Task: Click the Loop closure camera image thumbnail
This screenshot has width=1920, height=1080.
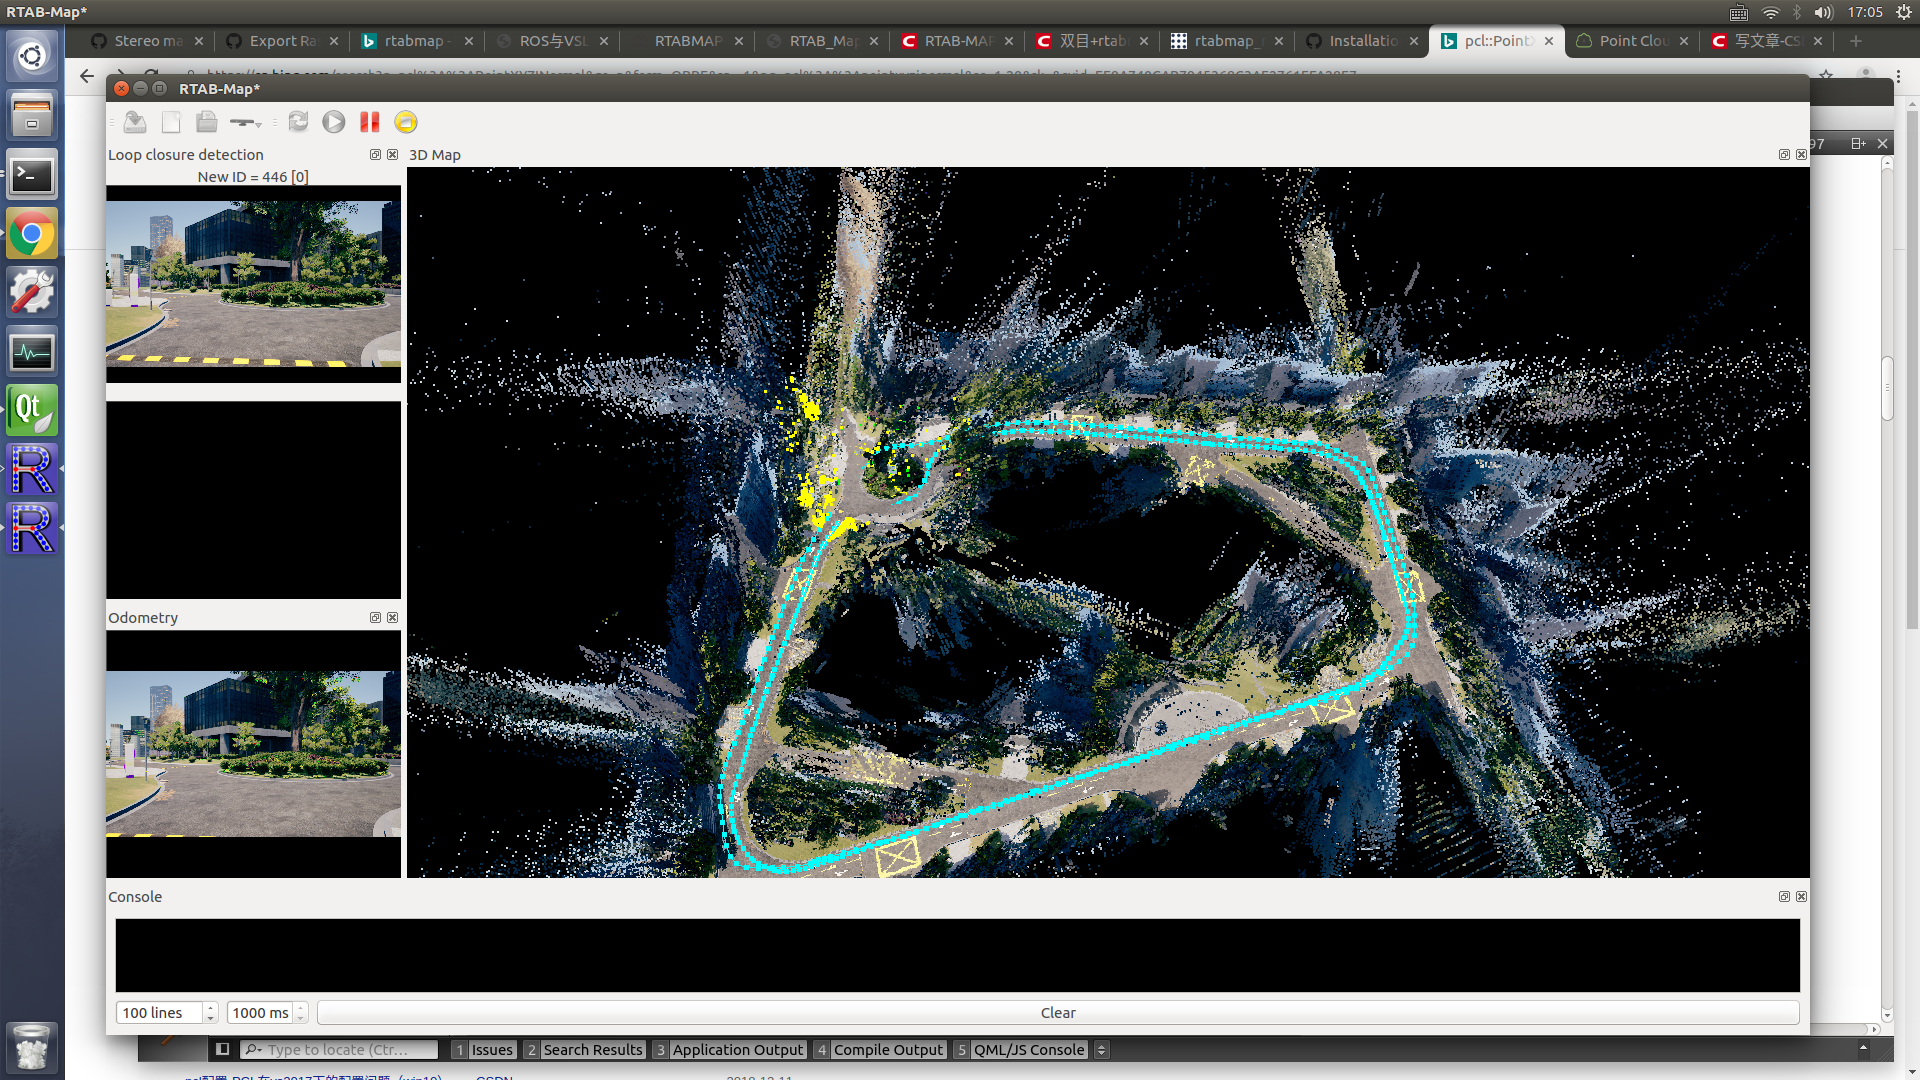Action: pyautogui.click(x=253, y=283)
